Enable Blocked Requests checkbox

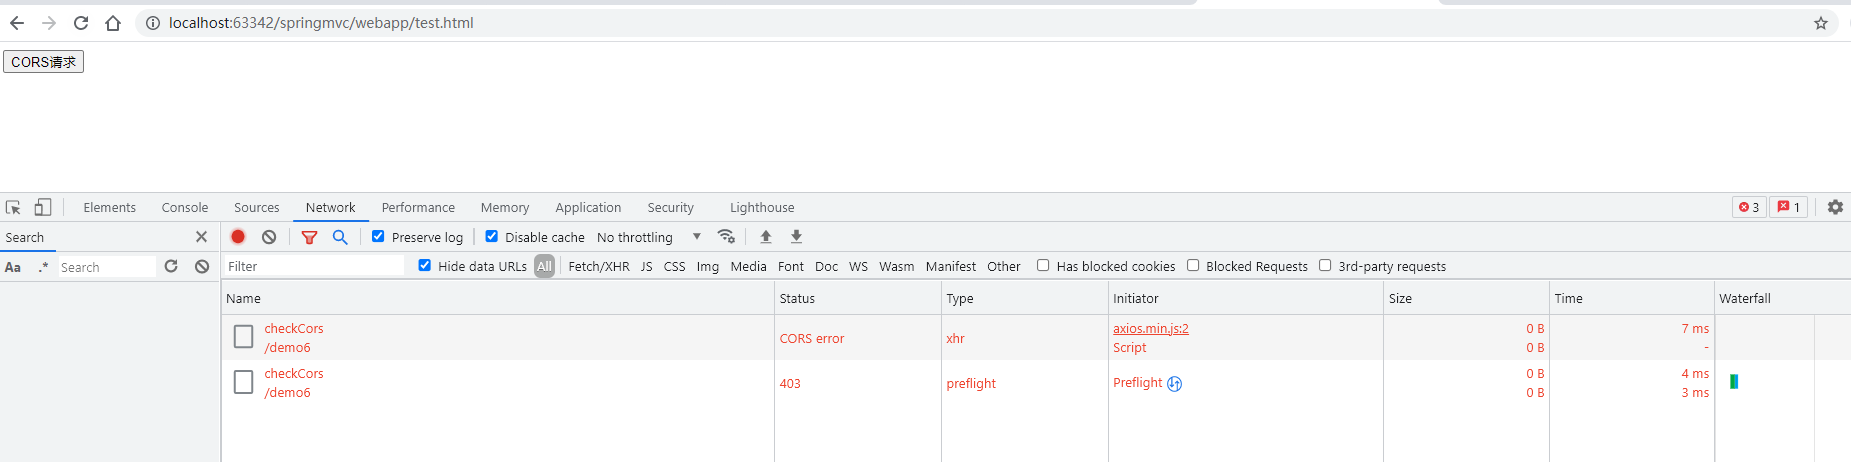[x=1193, y=265]
